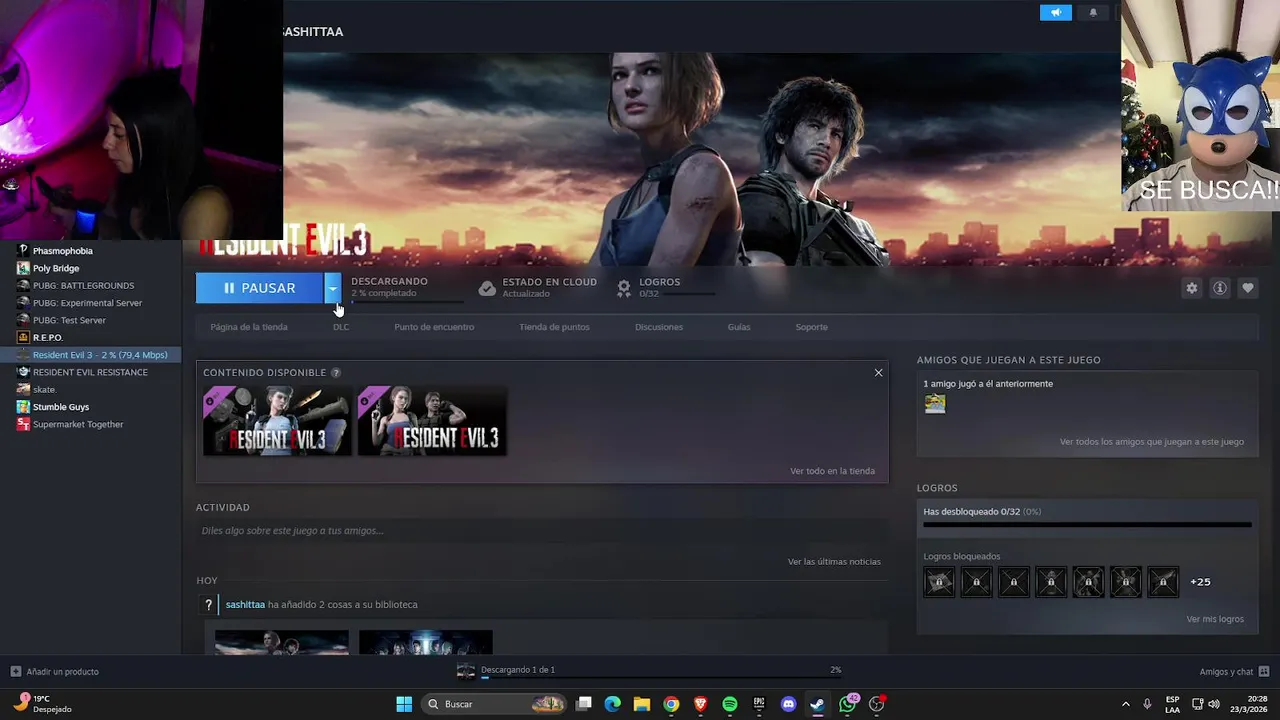Select PUBG: BATTLEGROUNDS in the library list

point(83,286)
